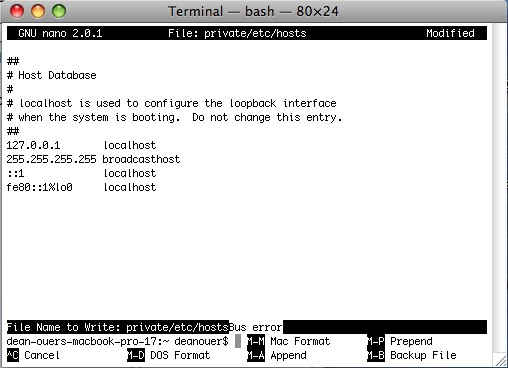The width and height of the screenshot is (508, 368).
Task: Click the 'broadcasthost' entry
Action: 141,159
